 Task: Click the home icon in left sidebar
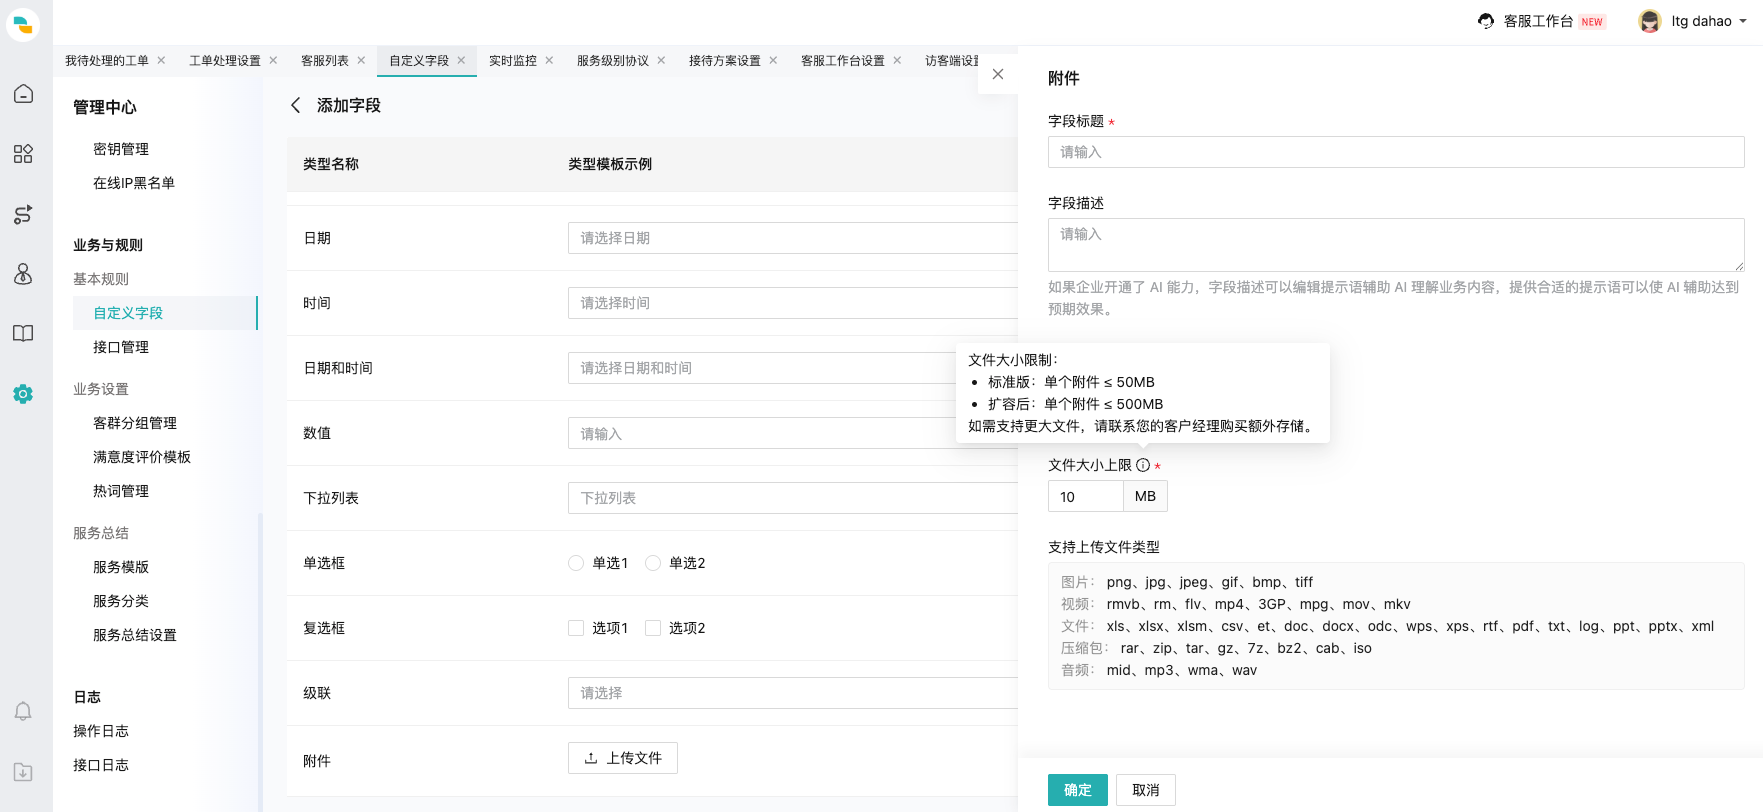(23, 94)
